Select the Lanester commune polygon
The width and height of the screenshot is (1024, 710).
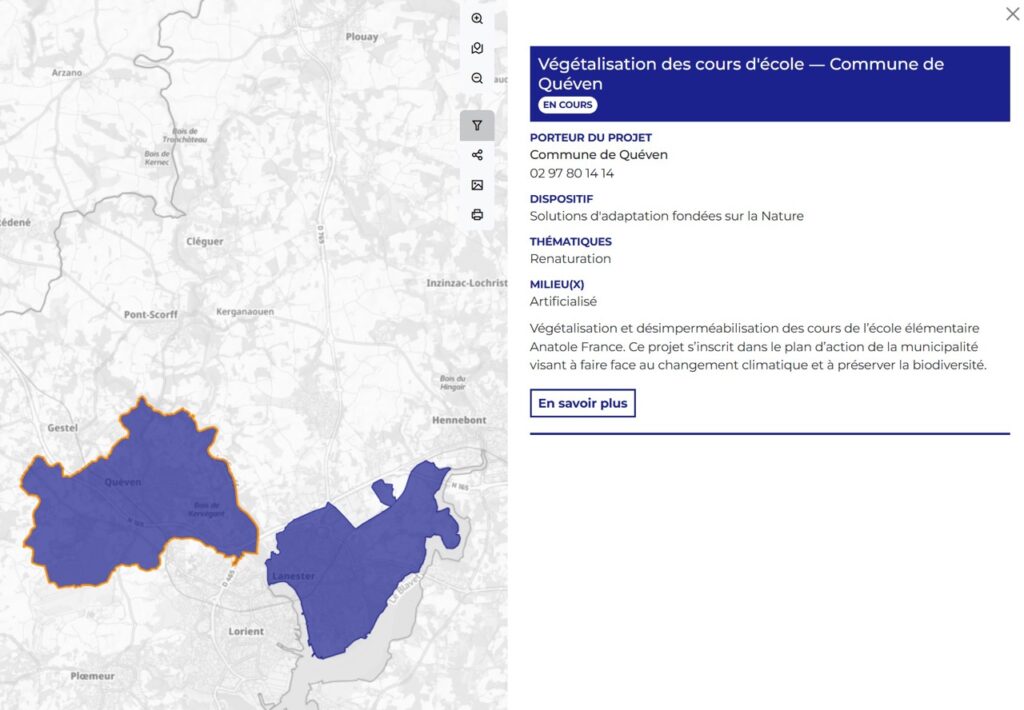350,570
